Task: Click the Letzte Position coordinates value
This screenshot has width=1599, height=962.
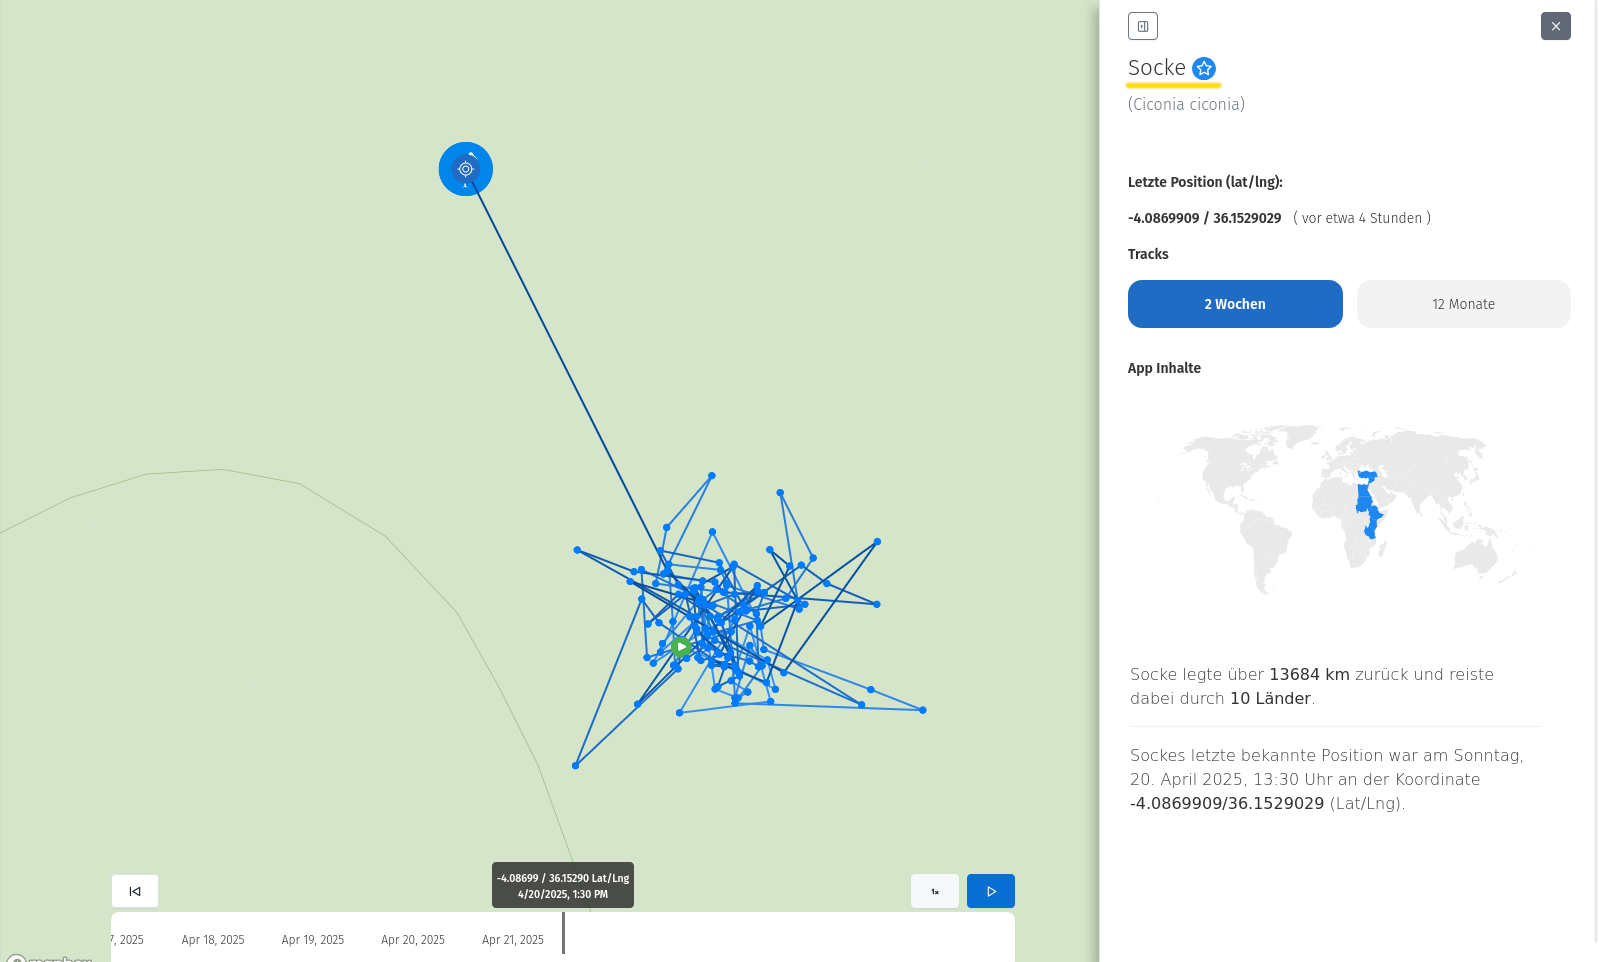Action: tap(1204, 218)
